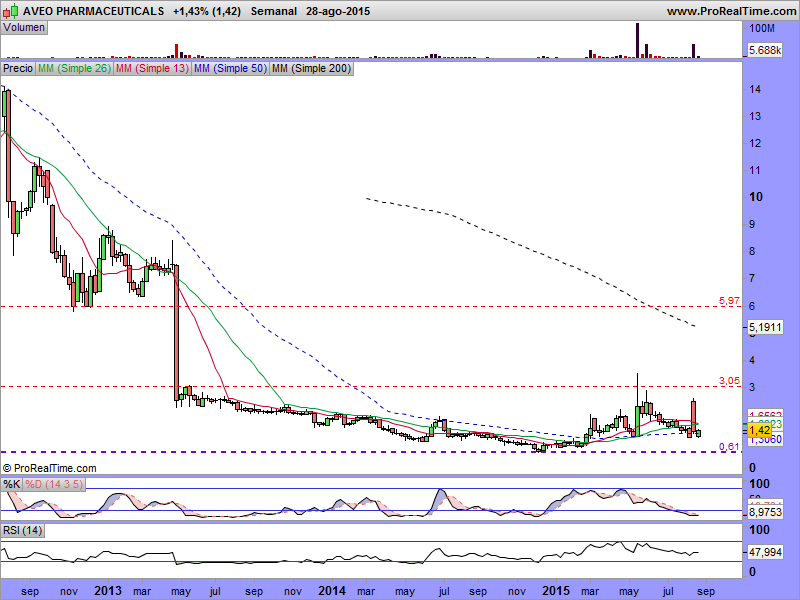Click the 0,61 support level label
This screenshot has height=600, width=800.
click(x=729, y=446)
